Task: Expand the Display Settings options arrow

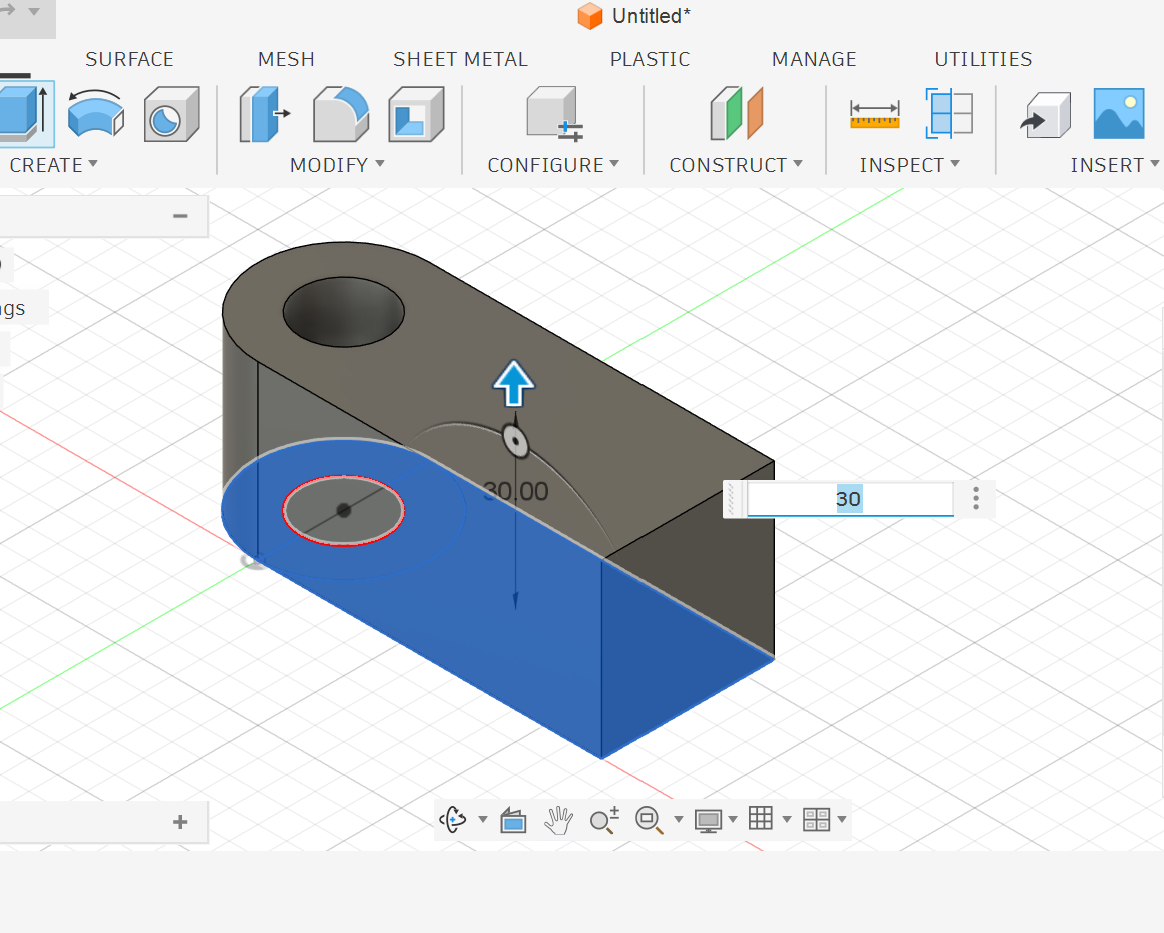Action: click(x=733, y=819)
